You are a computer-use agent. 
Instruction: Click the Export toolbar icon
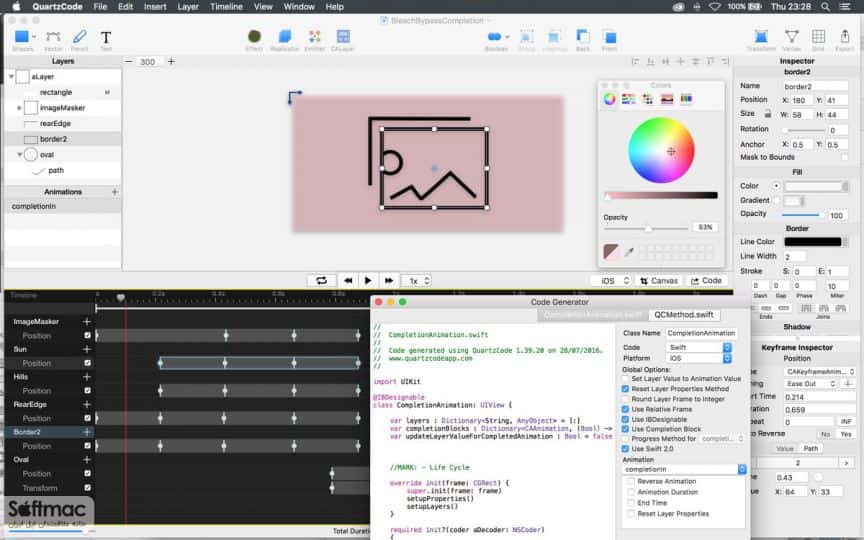click(845, 36)
